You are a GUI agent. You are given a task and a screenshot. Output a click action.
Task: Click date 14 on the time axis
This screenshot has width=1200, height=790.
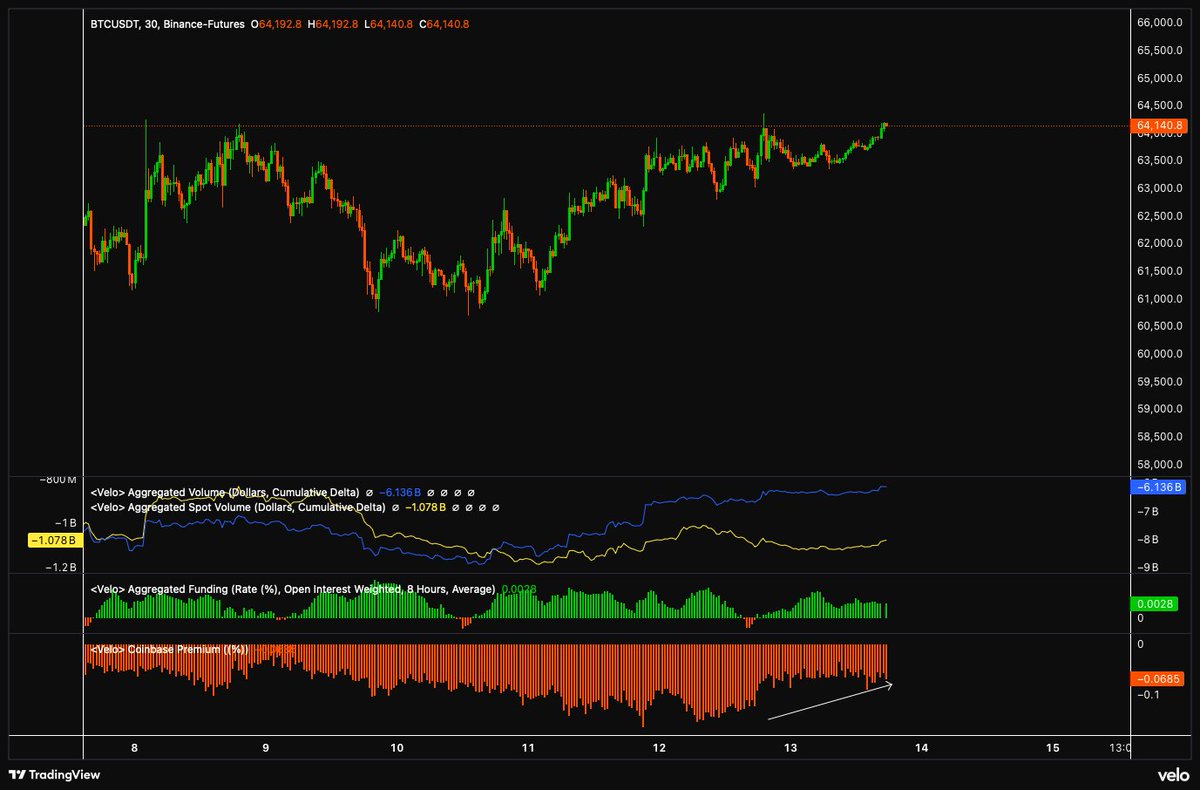coord(921,747)
